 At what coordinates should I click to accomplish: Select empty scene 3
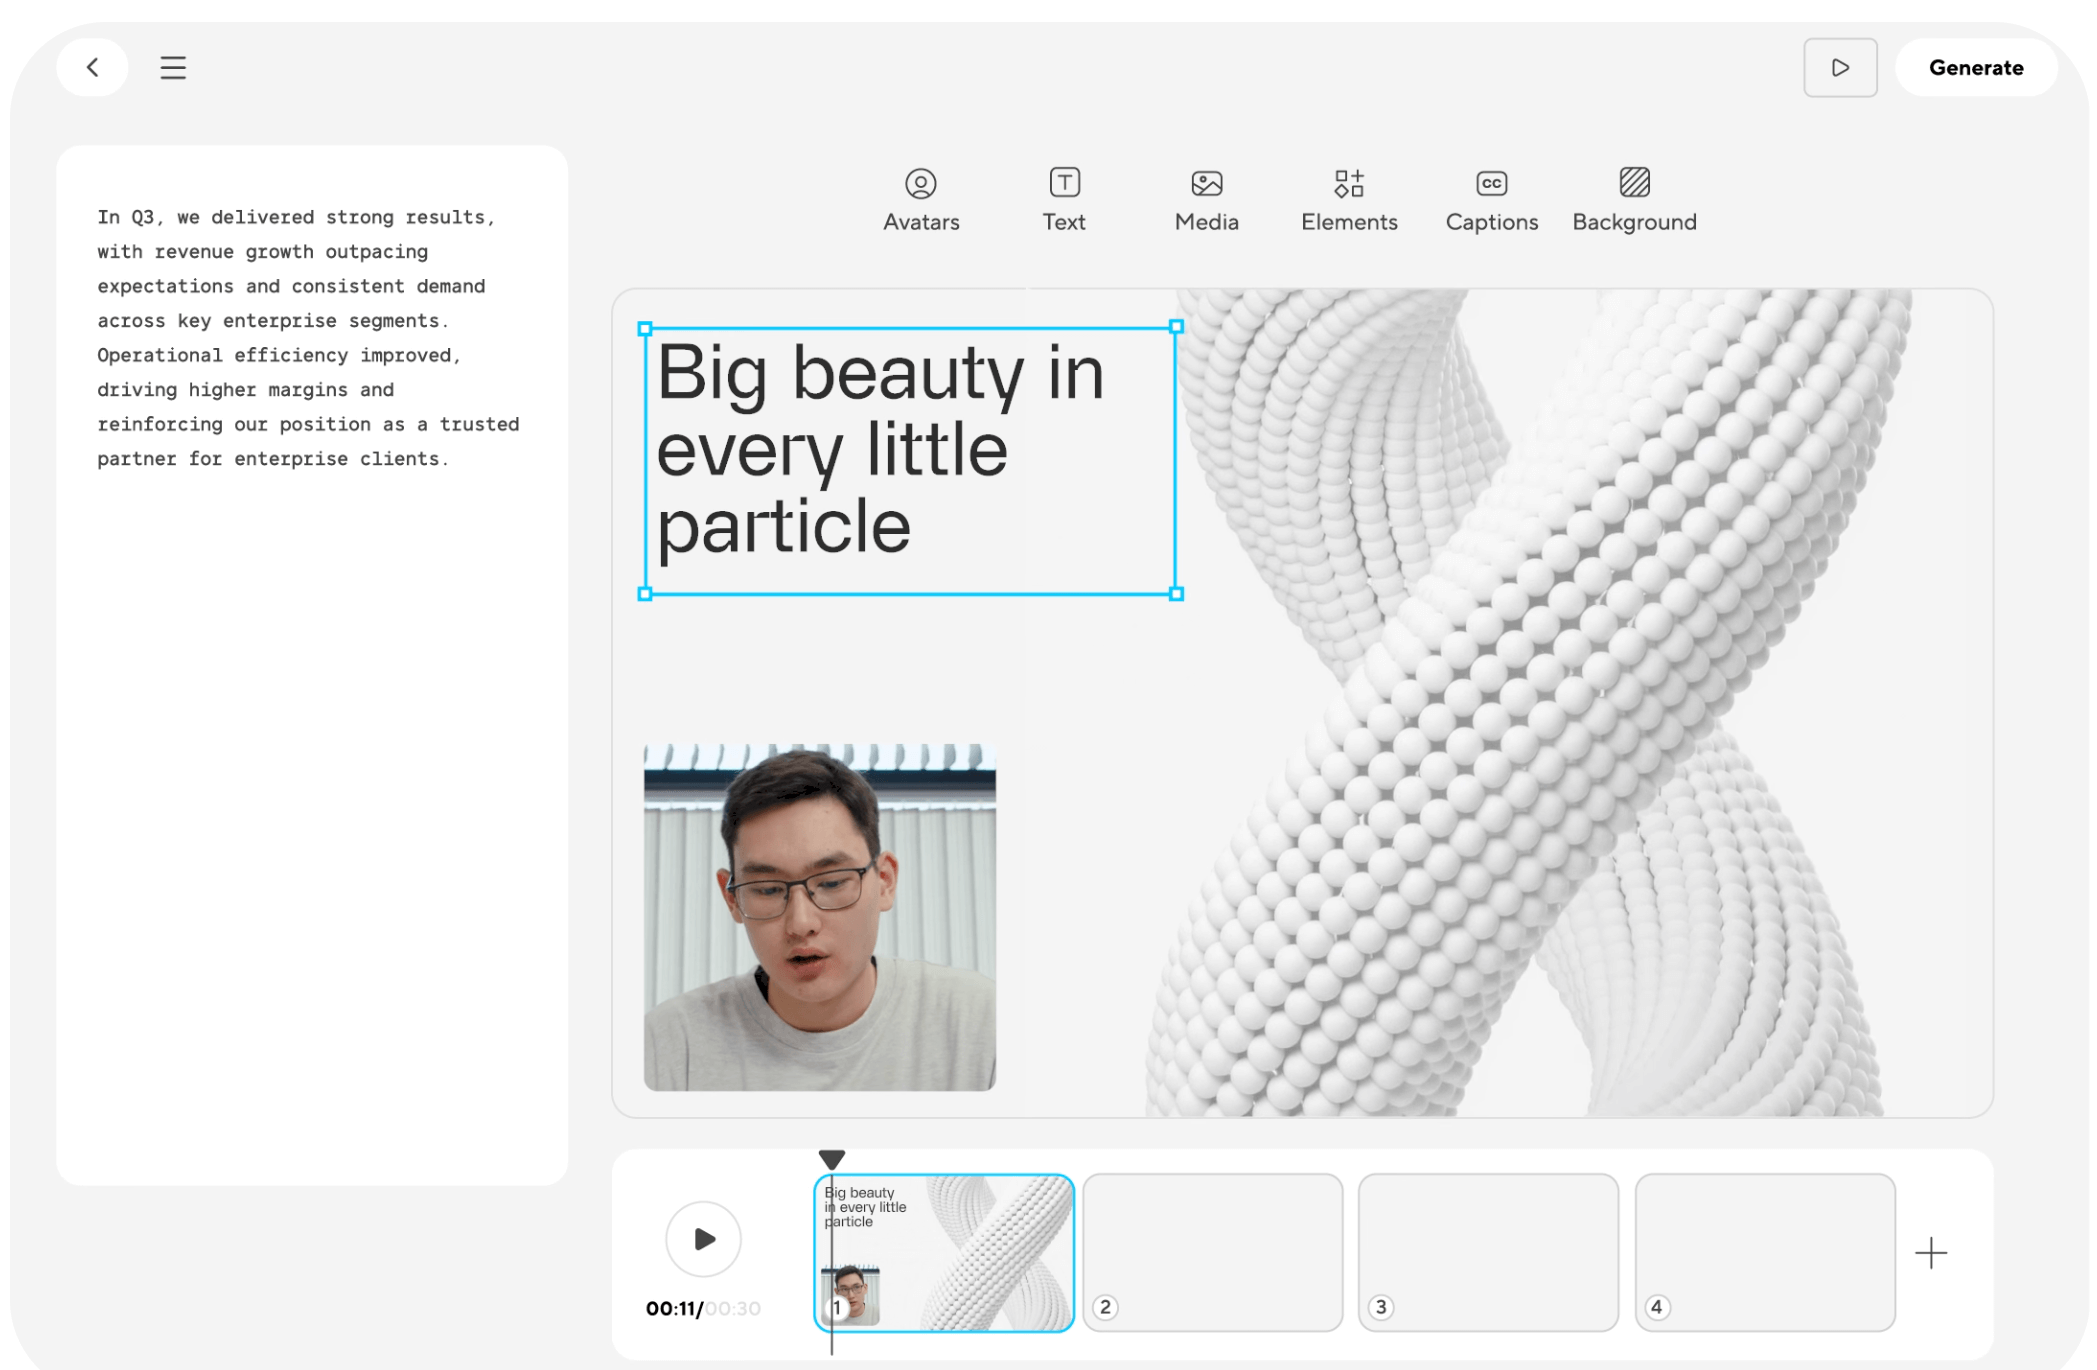coord(1488,1252)
